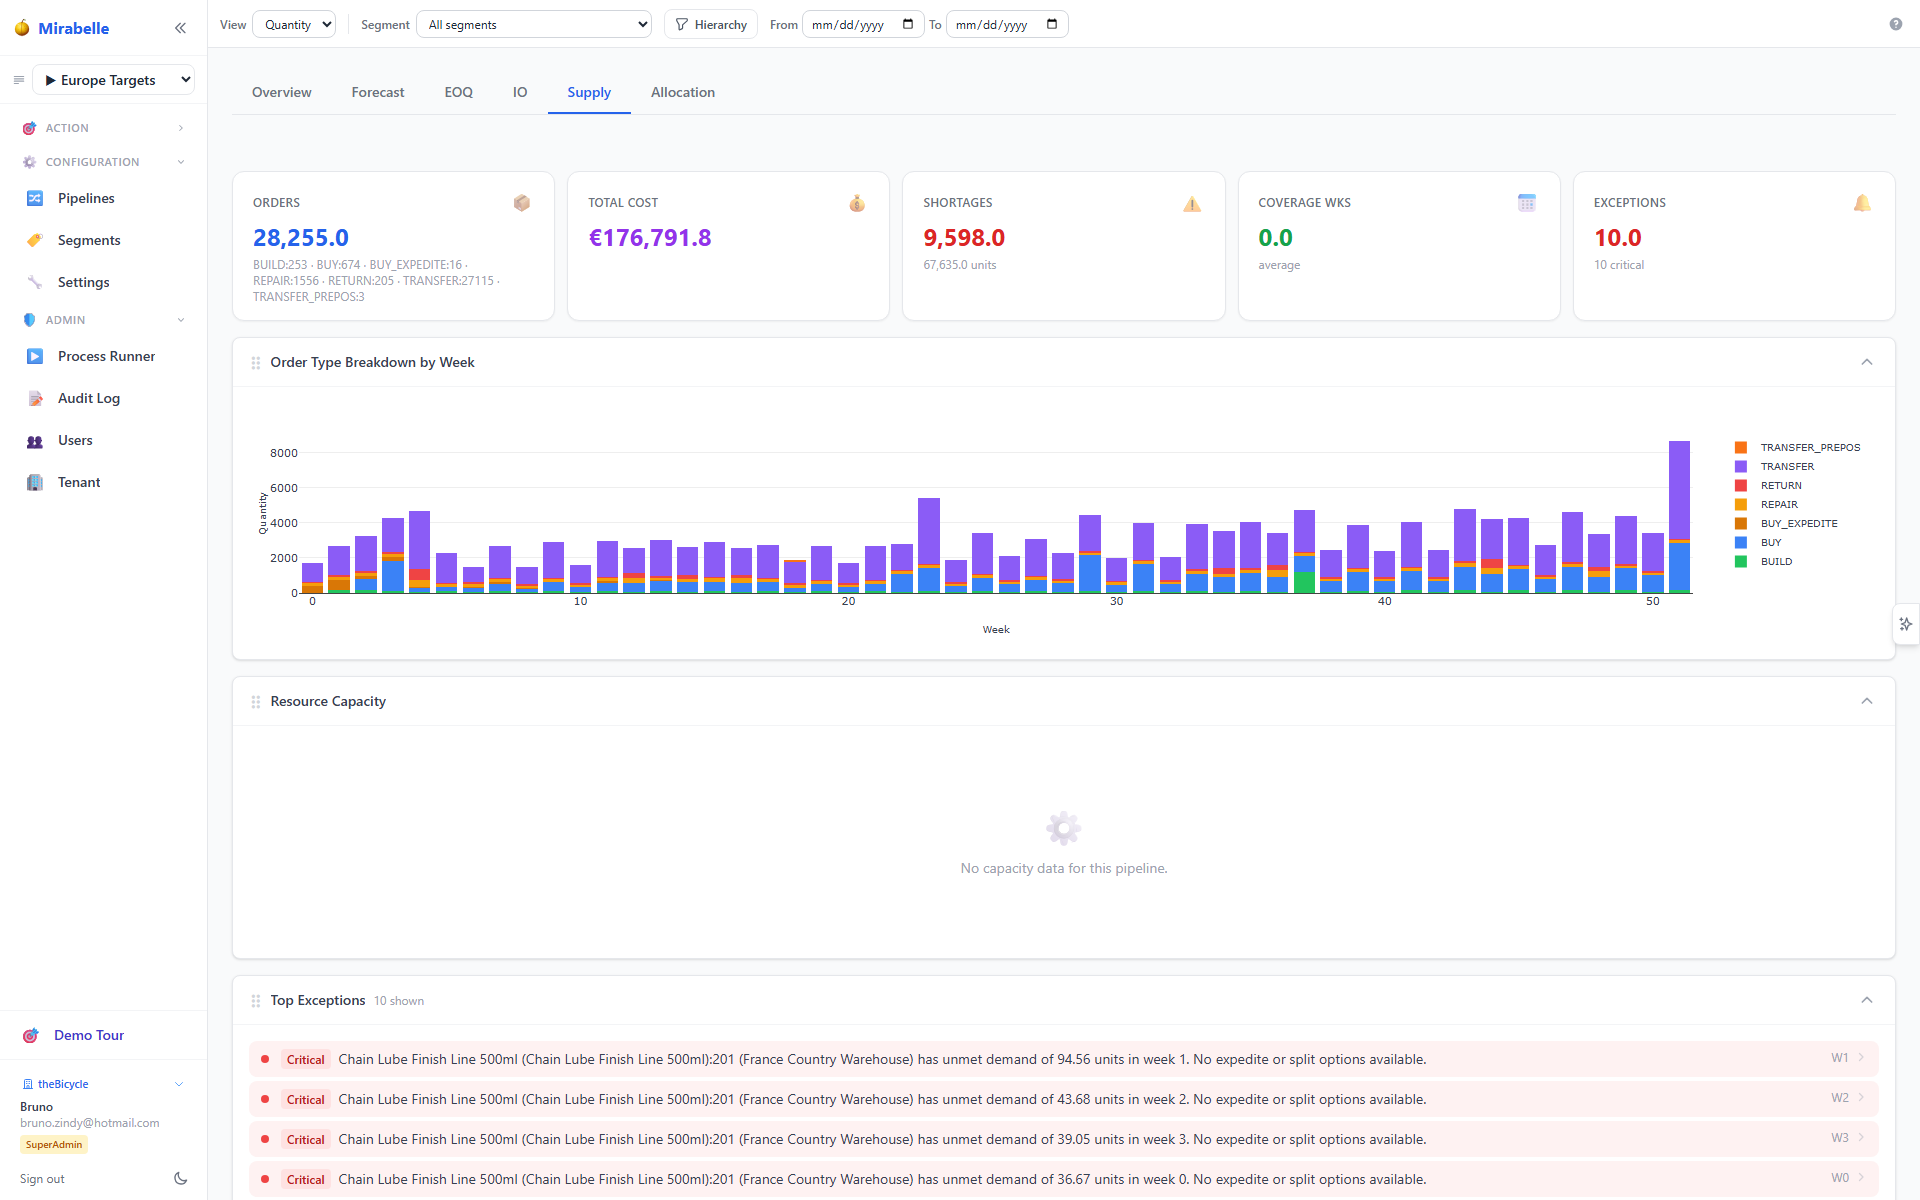Click the BUILD green legend swatch

click(1741, 561)
